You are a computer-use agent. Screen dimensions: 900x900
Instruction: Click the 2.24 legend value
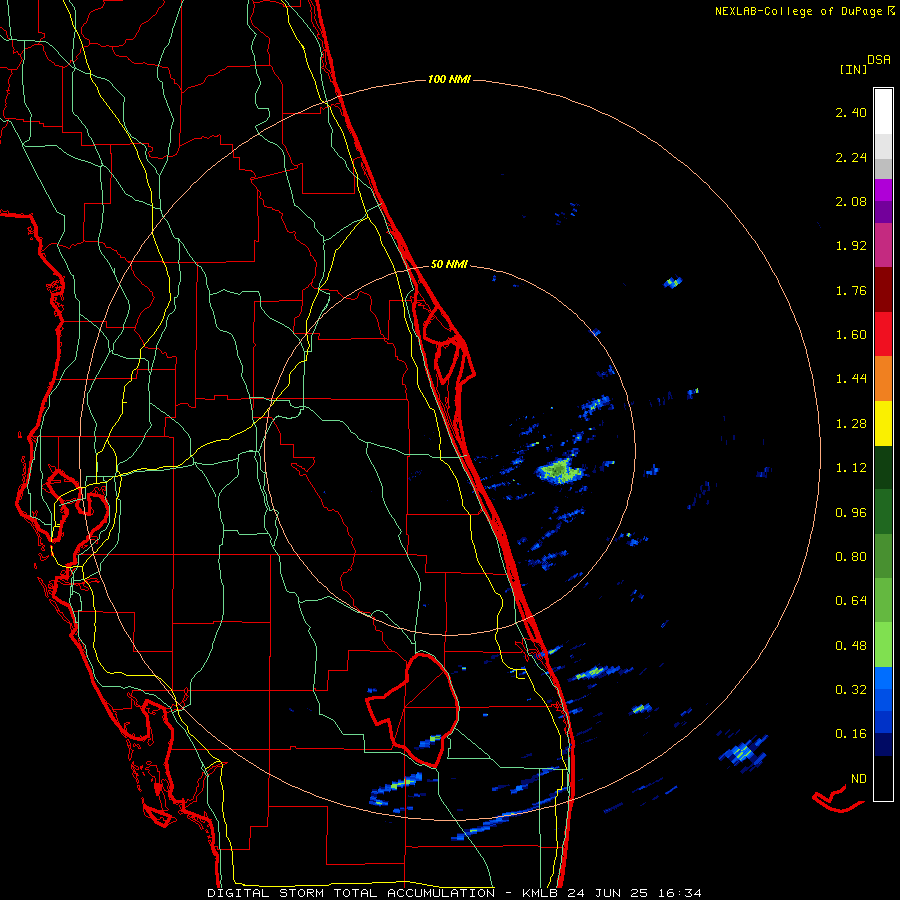click(851, 157)
